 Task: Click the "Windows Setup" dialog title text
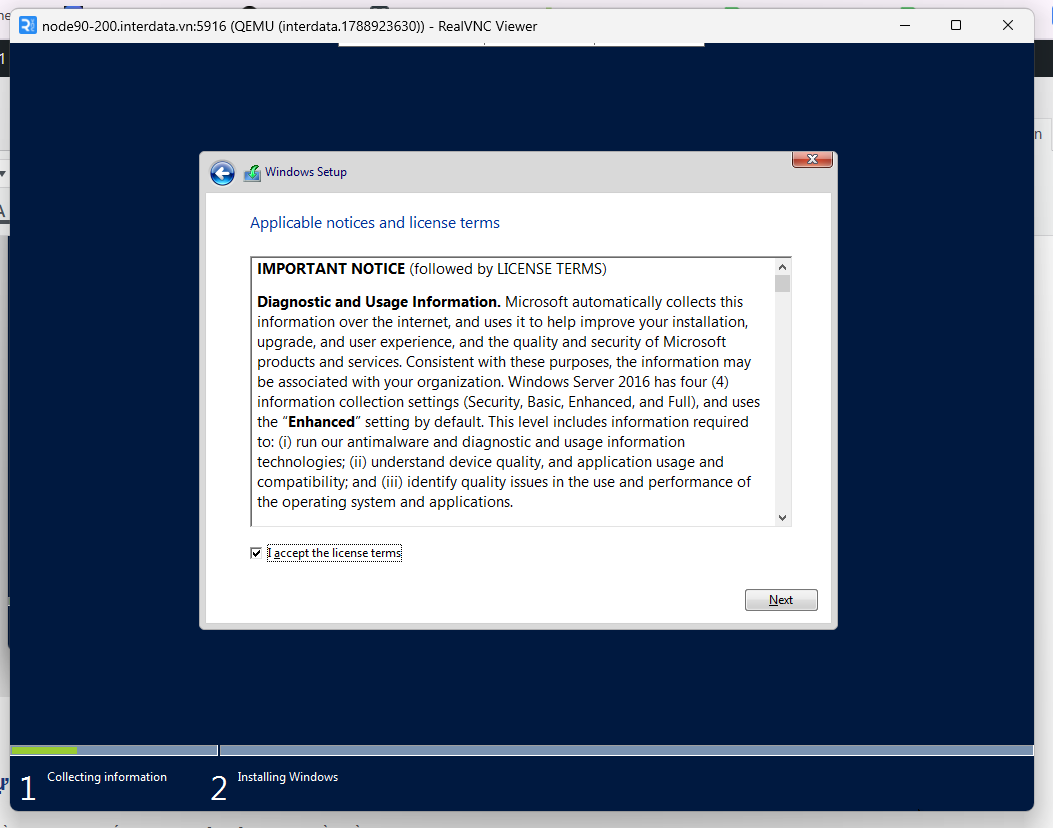point(306,172)
